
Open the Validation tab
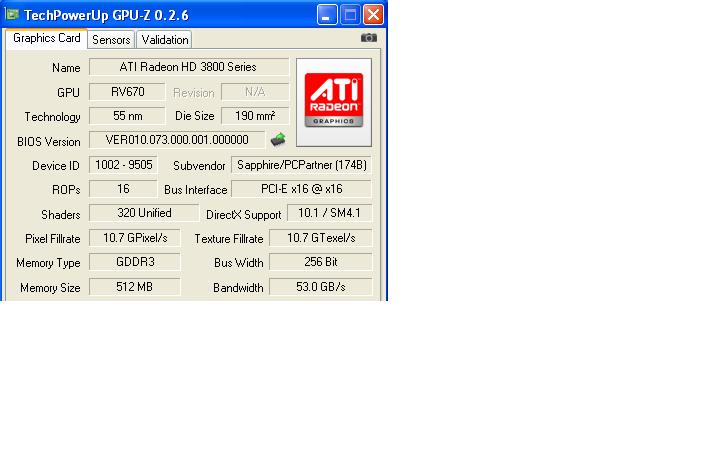click(164, 40)
